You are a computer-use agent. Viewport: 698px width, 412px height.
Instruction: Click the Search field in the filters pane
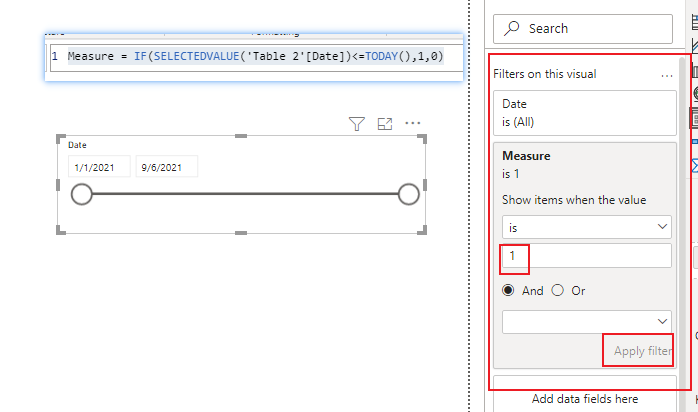(x=583, y=28)
